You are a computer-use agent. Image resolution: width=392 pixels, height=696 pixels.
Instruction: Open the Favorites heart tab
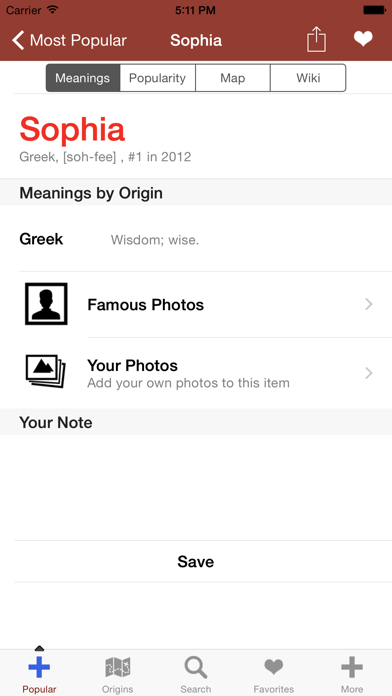click(x=274, y=673)
